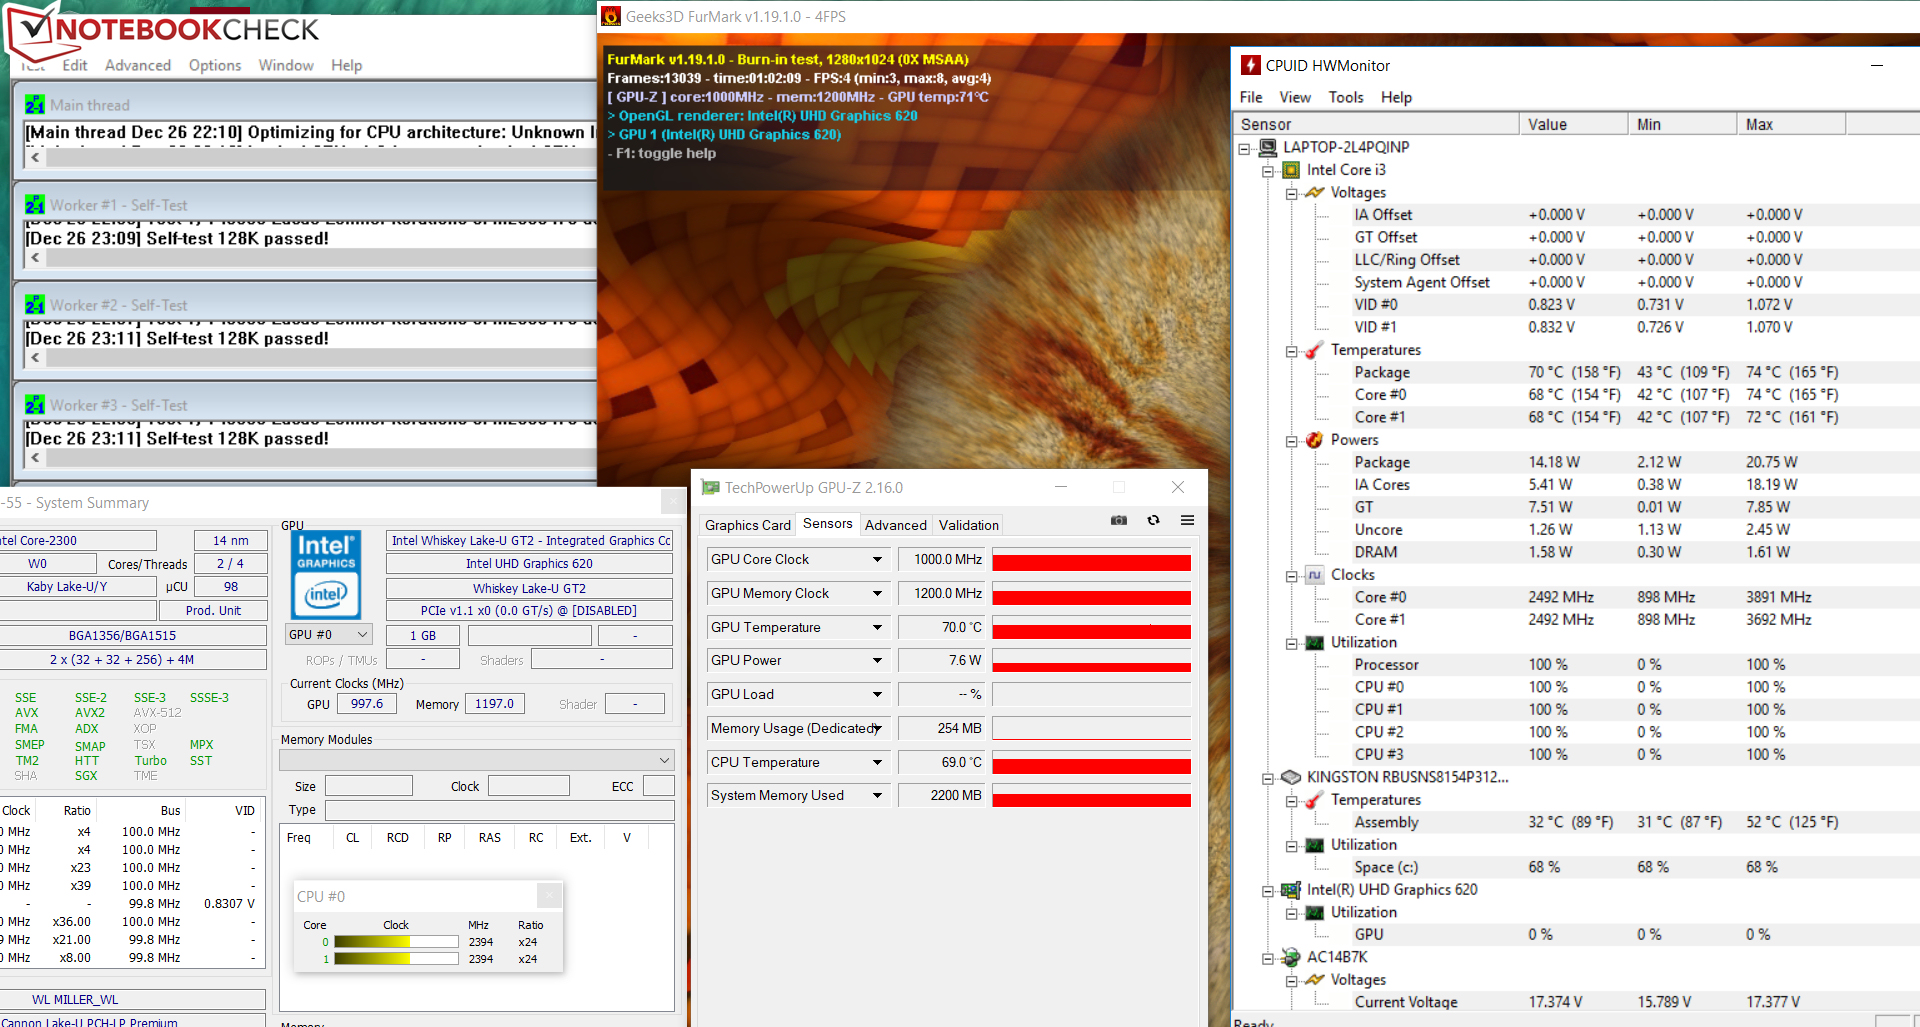
Task: Click the CPUID HWMonitor title bar icon
Action: tap(1250, 65)
